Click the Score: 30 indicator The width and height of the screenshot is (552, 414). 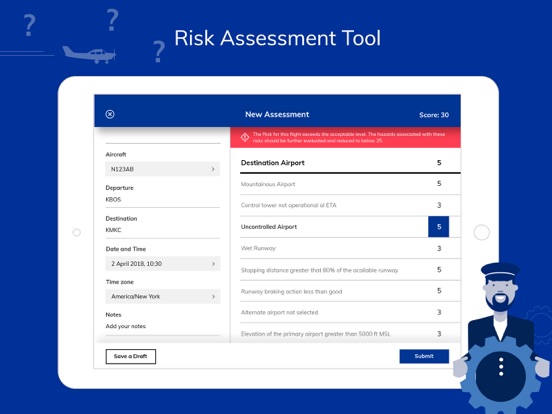click(434, 115)
